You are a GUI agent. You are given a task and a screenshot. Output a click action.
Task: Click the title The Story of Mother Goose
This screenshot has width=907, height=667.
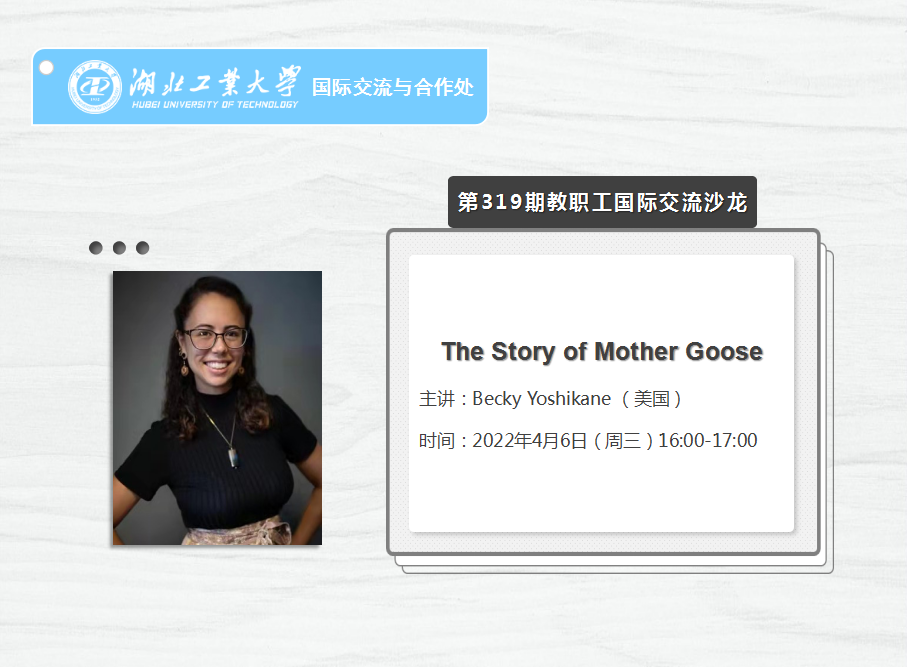pyautogui.click(x=602, y=352)
